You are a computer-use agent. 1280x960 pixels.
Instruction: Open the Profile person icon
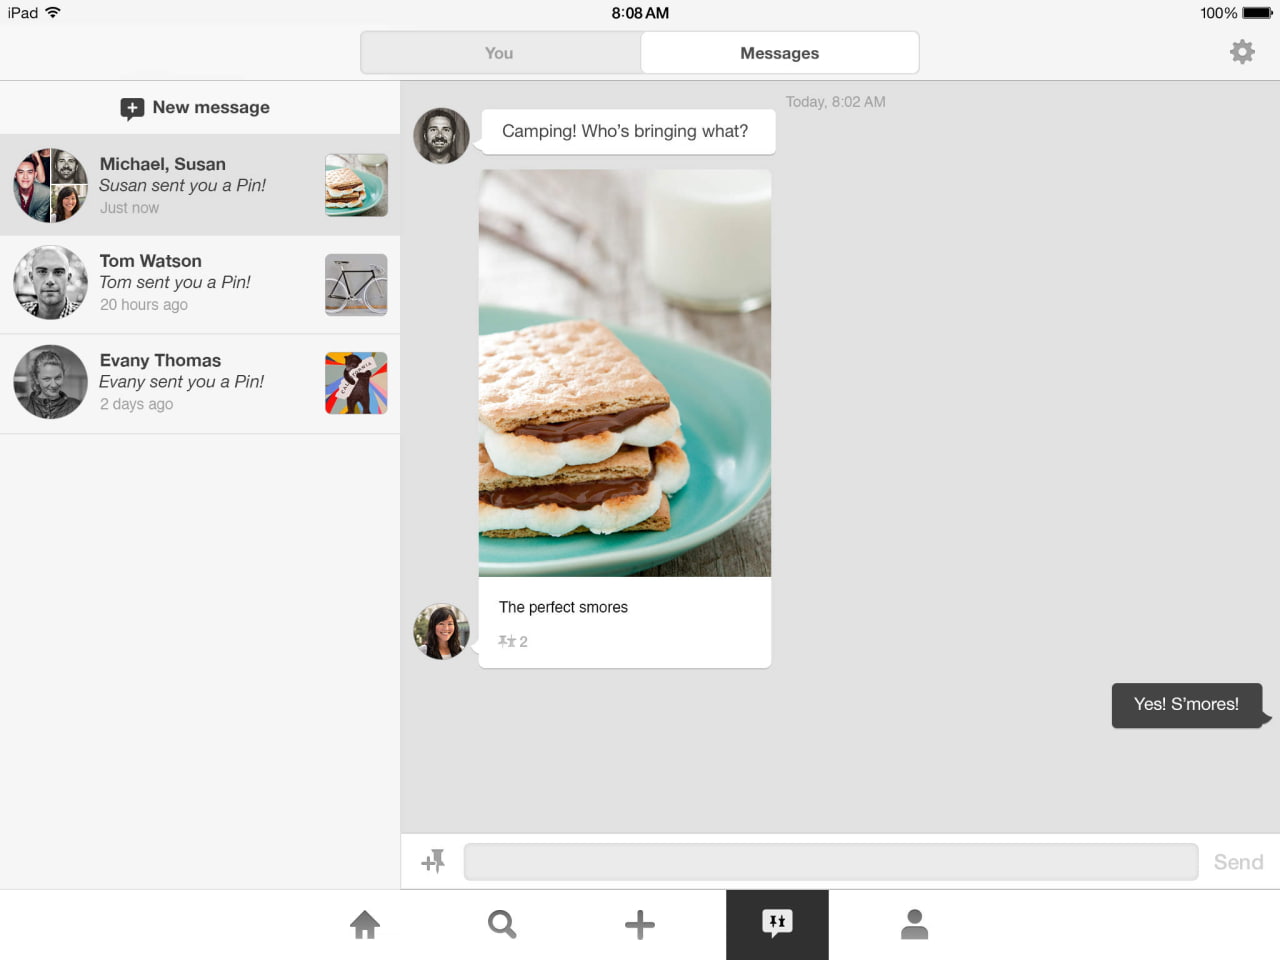point(914,924)
